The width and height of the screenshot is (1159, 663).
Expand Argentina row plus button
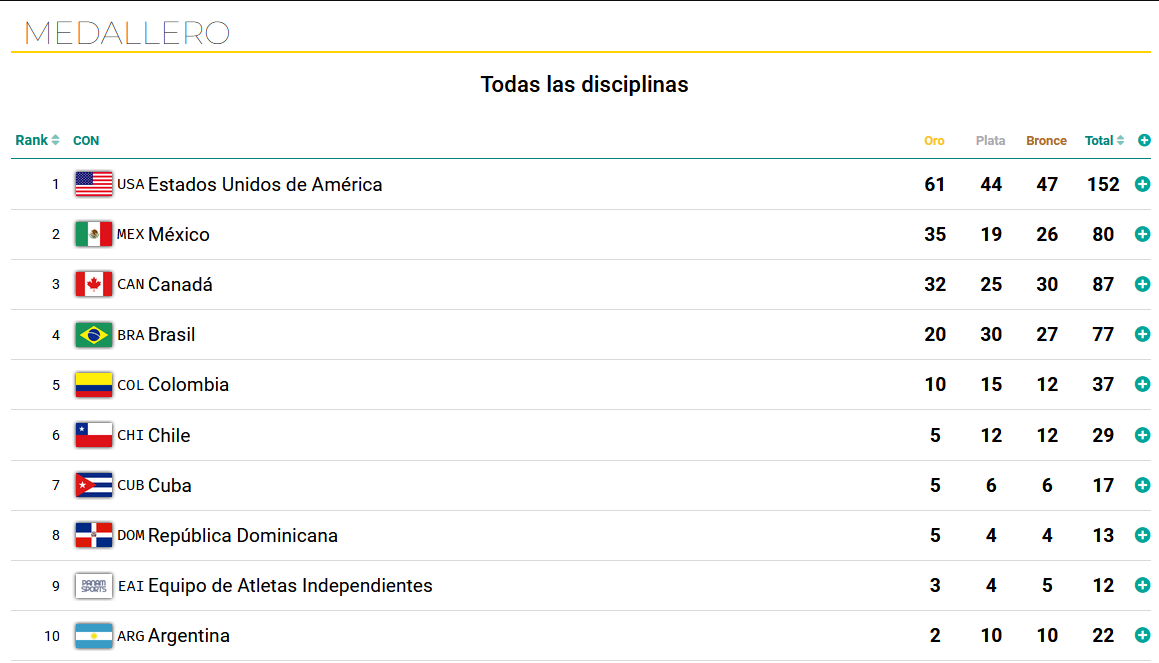click(1142, 636)
